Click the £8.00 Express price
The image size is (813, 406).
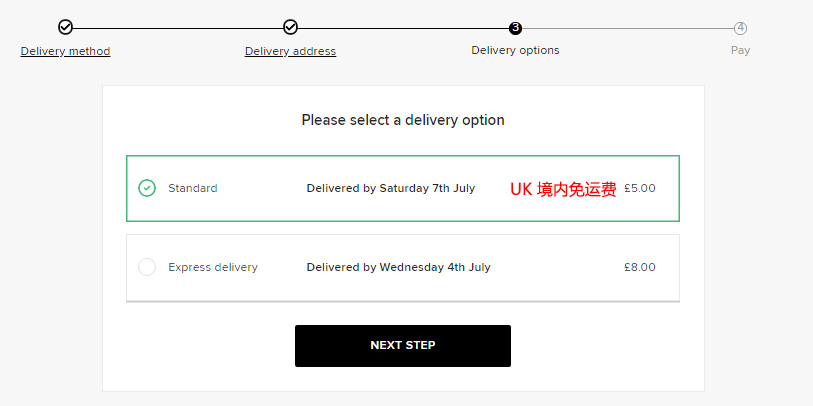[x=639, y=267]
